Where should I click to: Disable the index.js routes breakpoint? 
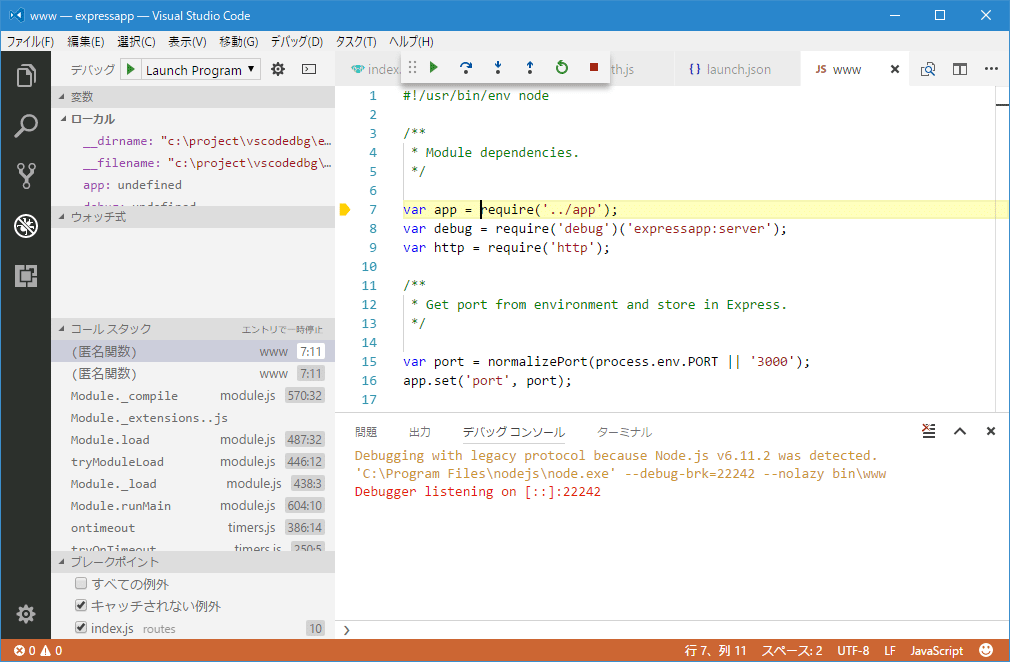coord(79,628)
